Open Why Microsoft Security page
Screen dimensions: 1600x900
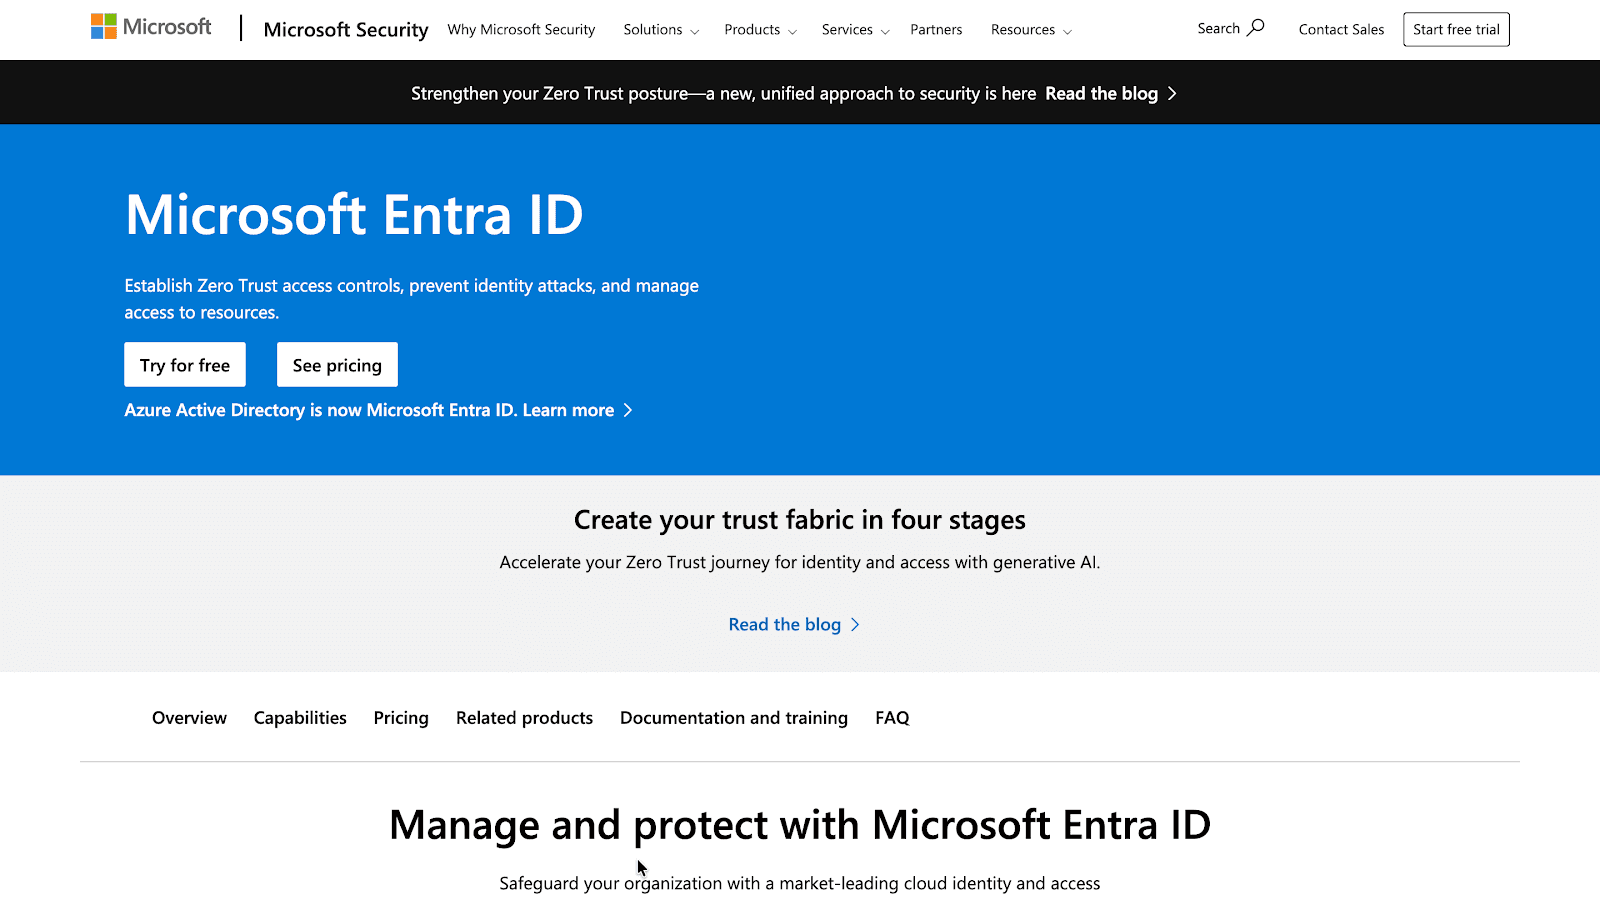(521, 30)
